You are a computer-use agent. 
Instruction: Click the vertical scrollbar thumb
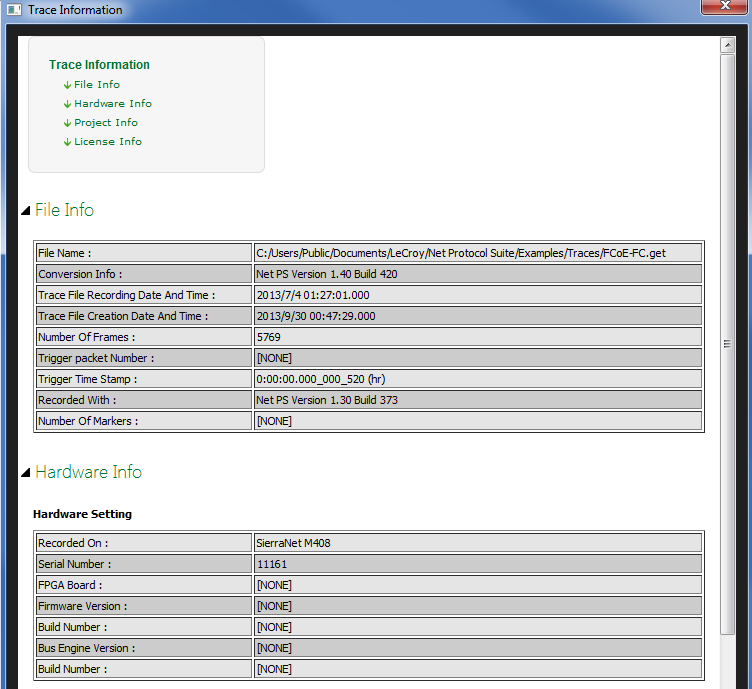(728, 344)
